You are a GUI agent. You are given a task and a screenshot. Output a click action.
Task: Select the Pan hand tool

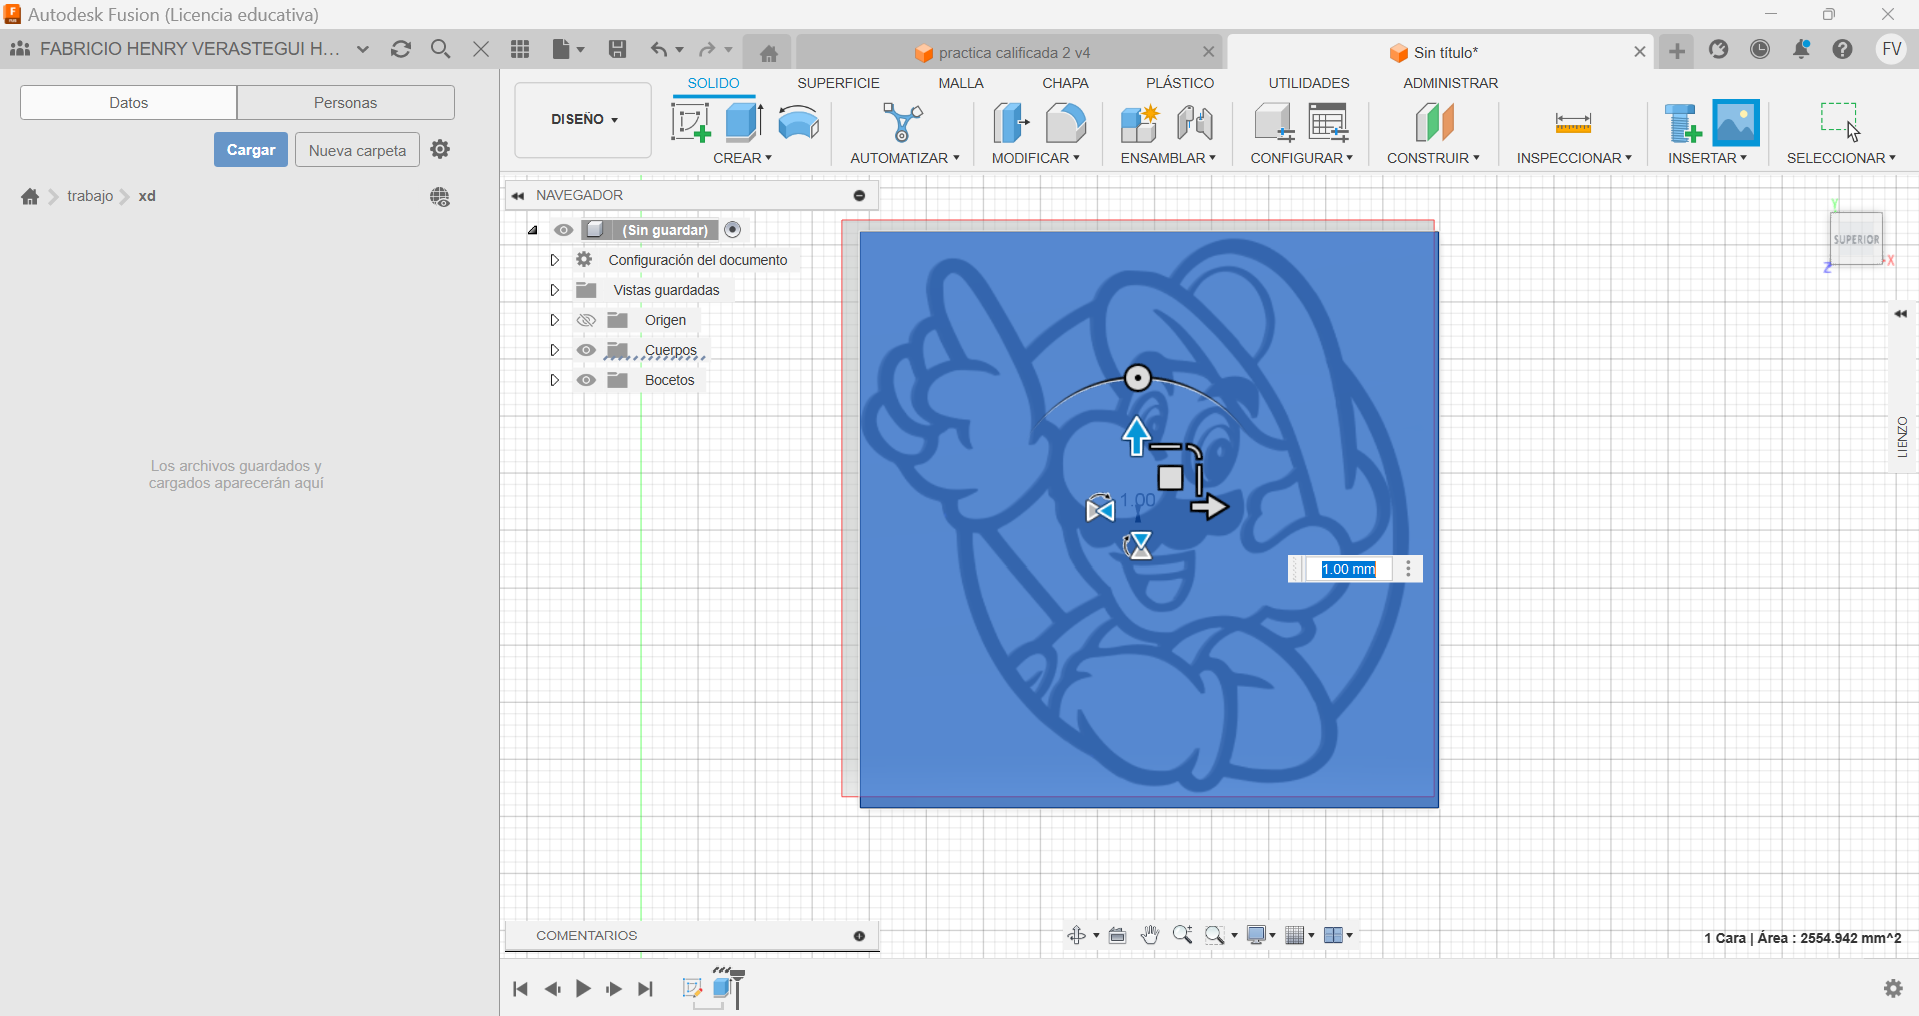click(x=1150, y=935)
